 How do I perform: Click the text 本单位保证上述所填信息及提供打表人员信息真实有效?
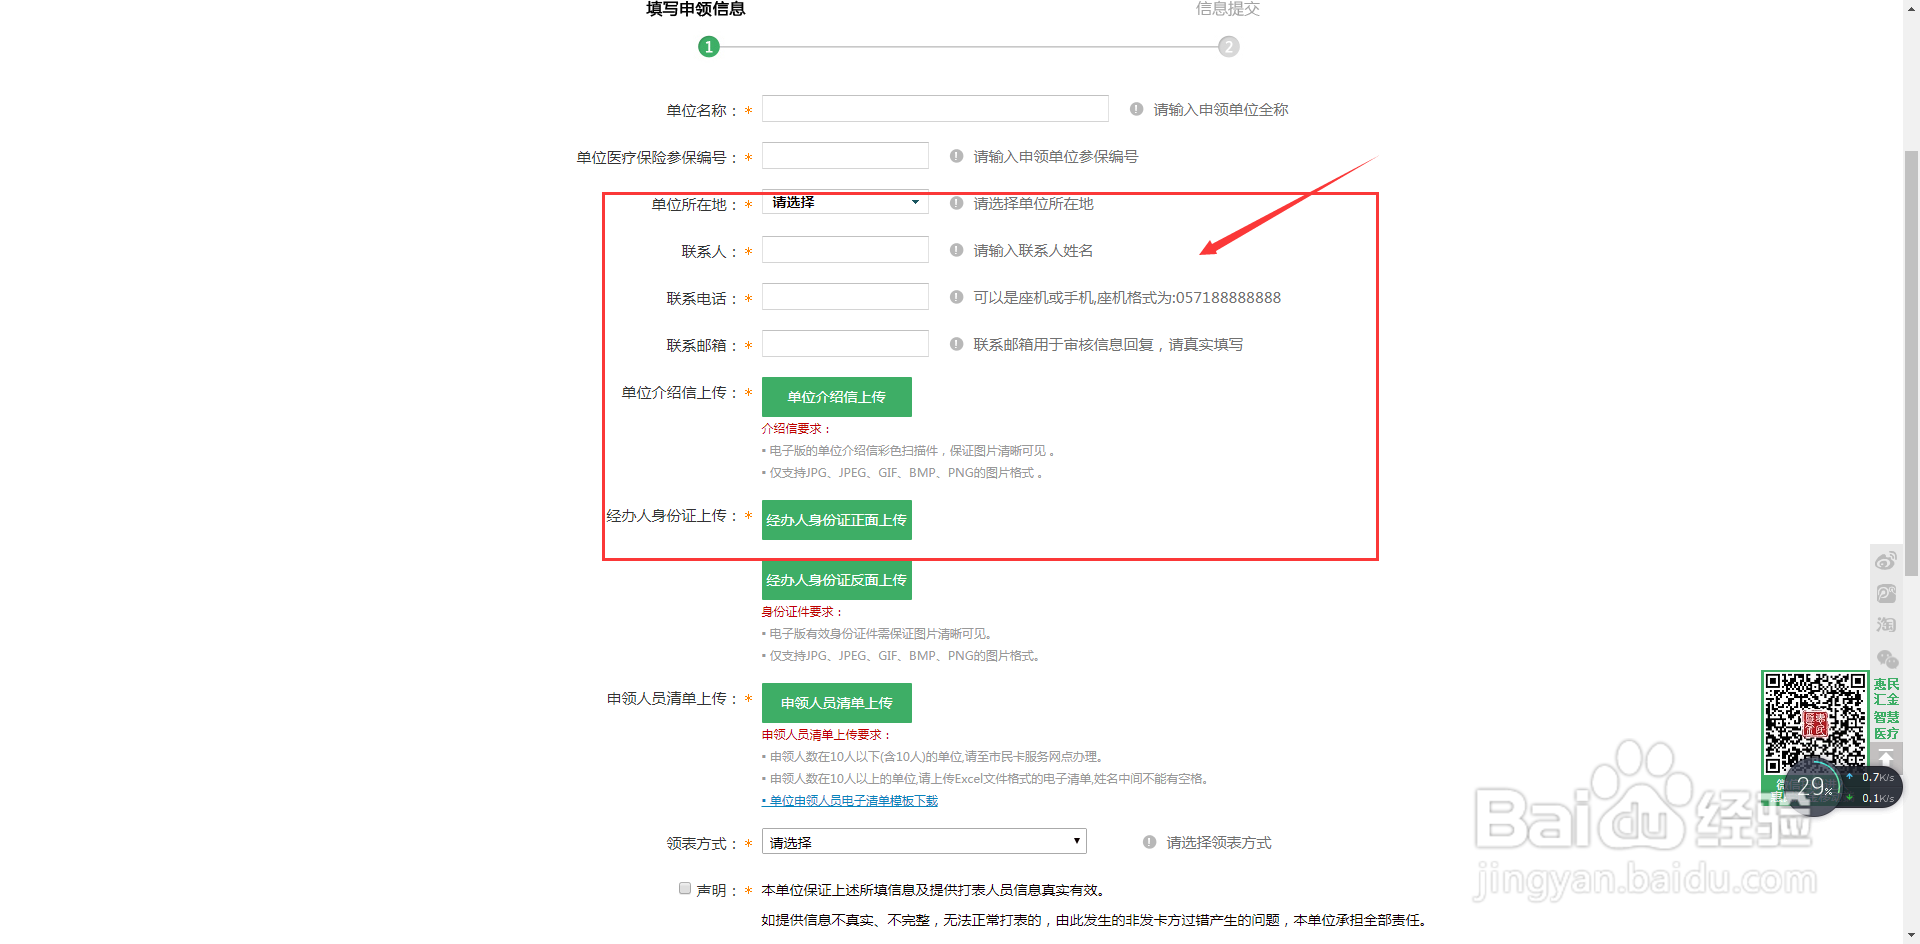(933, 890)
